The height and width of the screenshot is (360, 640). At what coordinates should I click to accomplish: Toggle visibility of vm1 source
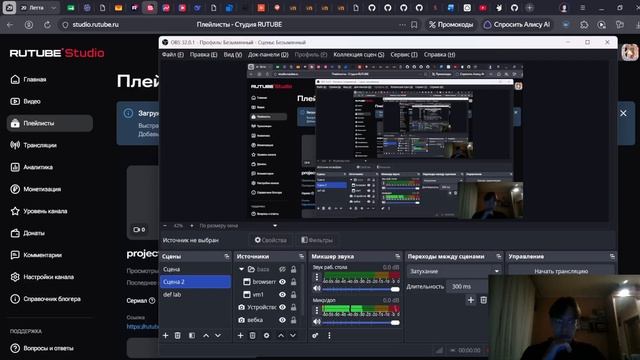pyautogui.click(x=282, y=294)
